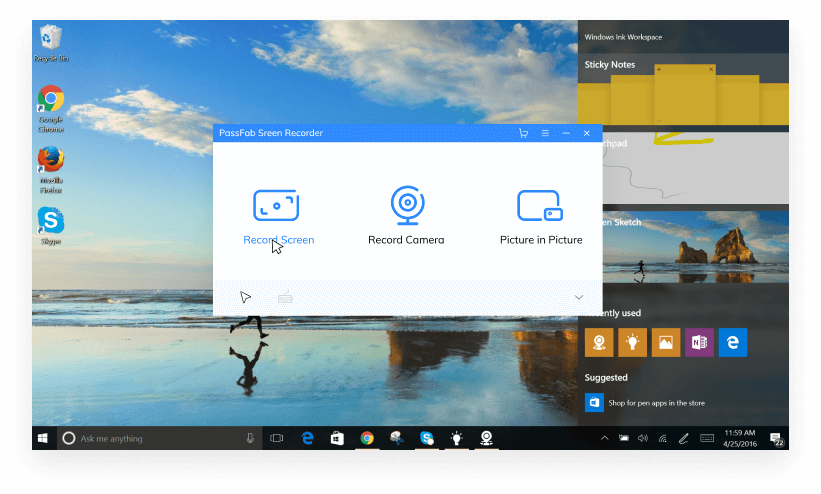This screenshot has width=821, height=494.
Task: Open the Photos tile in recently used
Action: tap(665, 343)
